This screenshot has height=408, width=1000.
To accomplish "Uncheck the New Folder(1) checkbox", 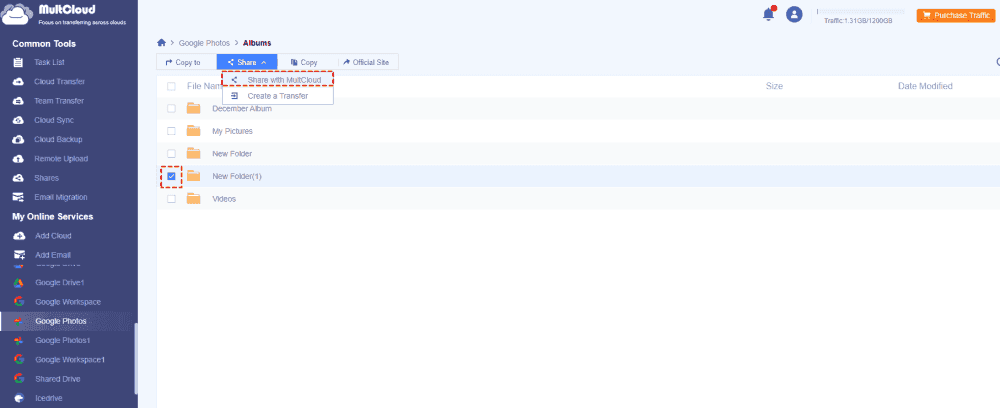I will (171, 176).
